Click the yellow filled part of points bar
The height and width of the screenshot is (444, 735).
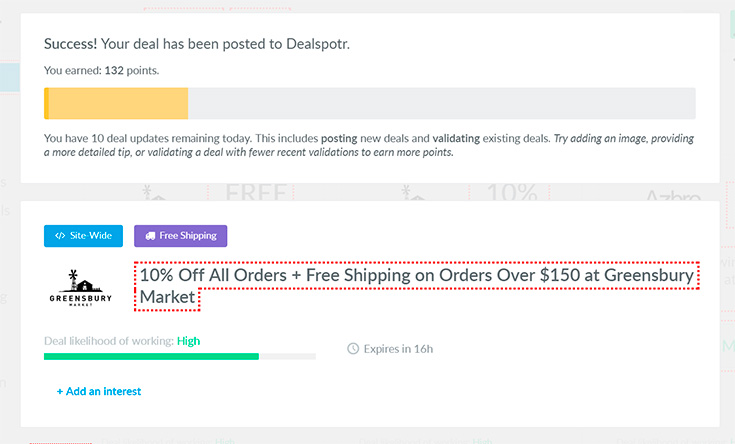[116, 103]
